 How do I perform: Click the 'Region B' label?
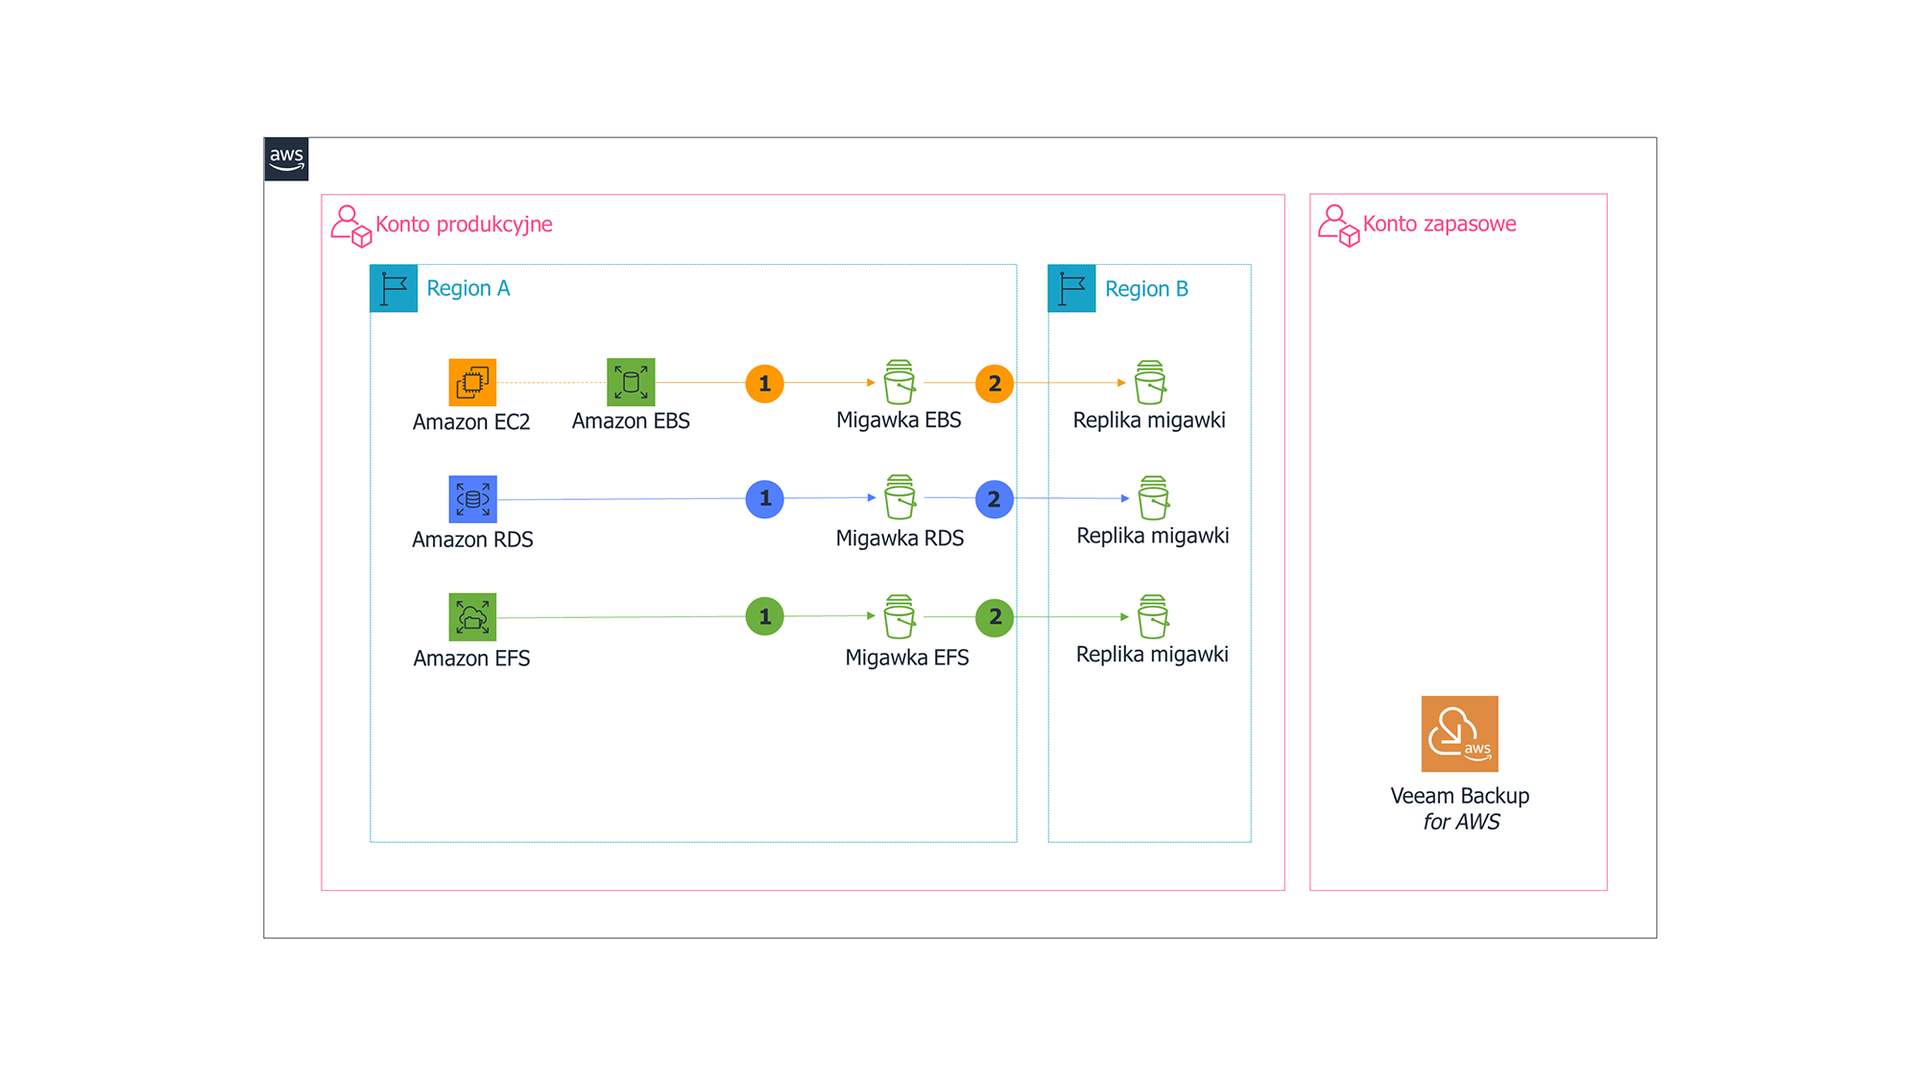(1146, 289)
